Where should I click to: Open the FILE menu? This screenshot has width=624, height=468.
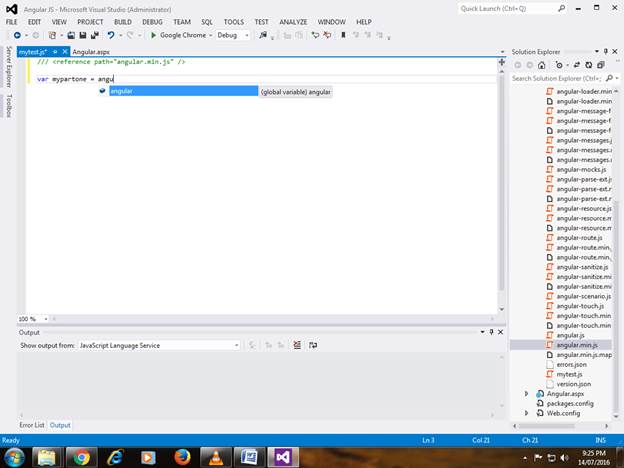[12, 22]
